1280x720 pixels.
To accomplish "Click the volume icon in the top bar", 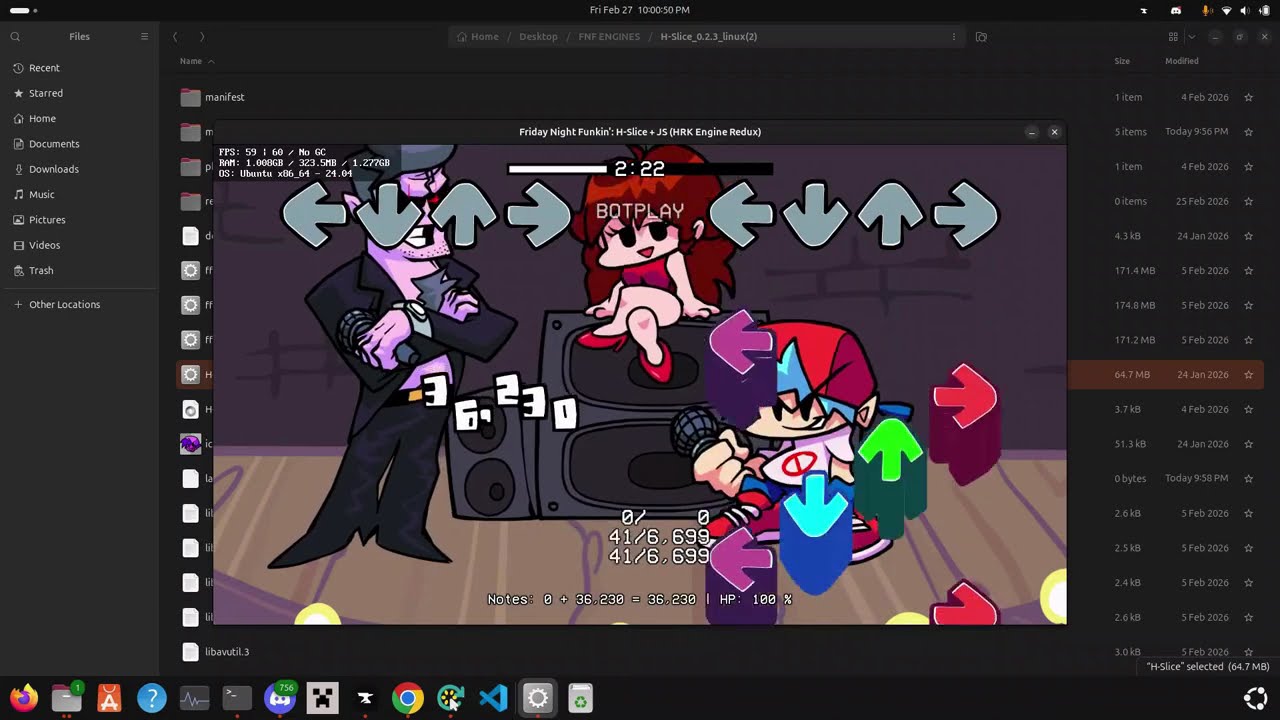I will point(1245,10).
